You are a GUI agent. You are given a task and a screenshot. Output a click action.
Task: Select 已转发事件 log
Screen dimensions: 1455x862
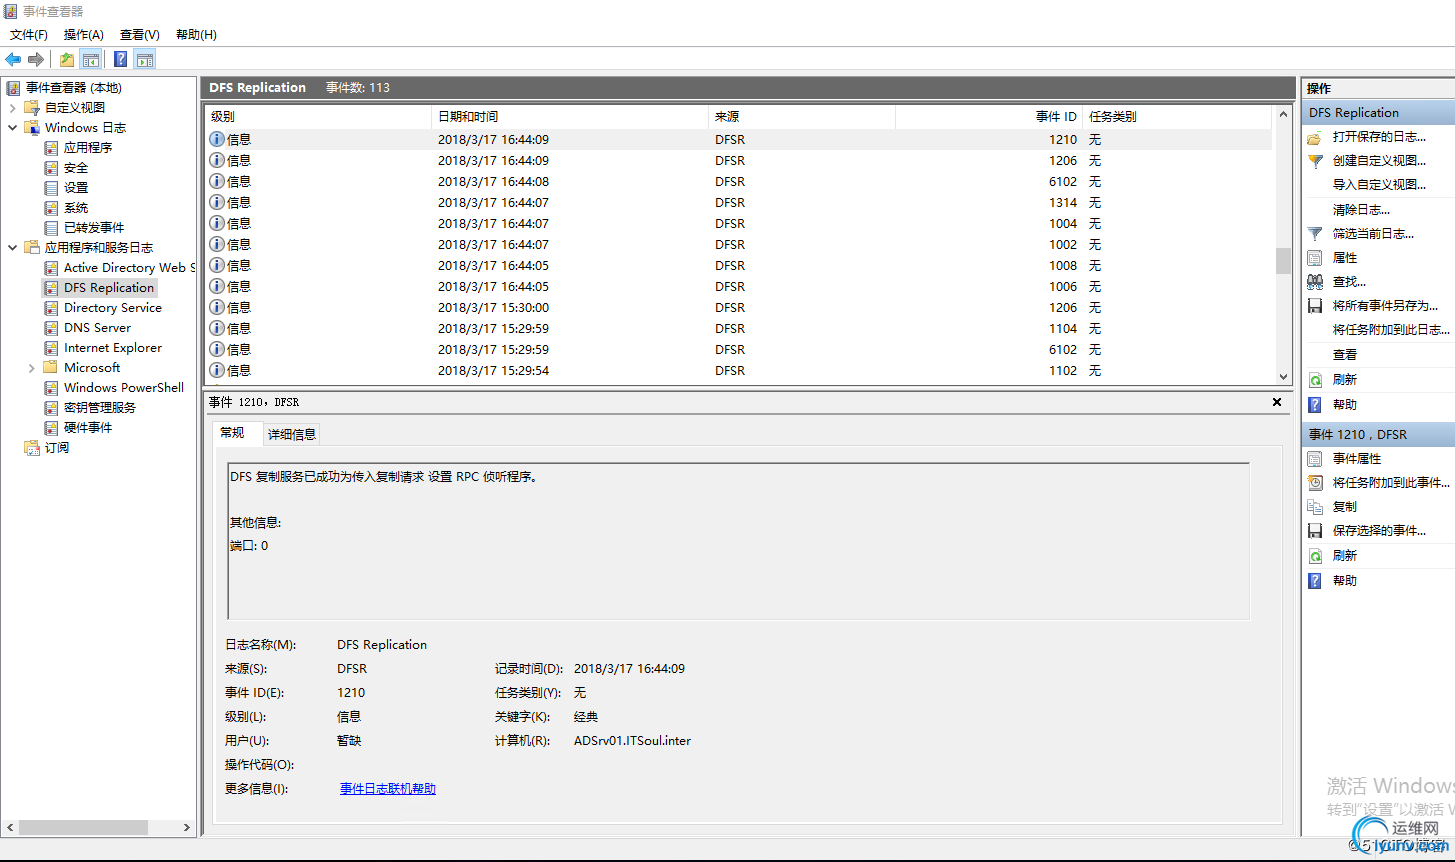point(94,228)
